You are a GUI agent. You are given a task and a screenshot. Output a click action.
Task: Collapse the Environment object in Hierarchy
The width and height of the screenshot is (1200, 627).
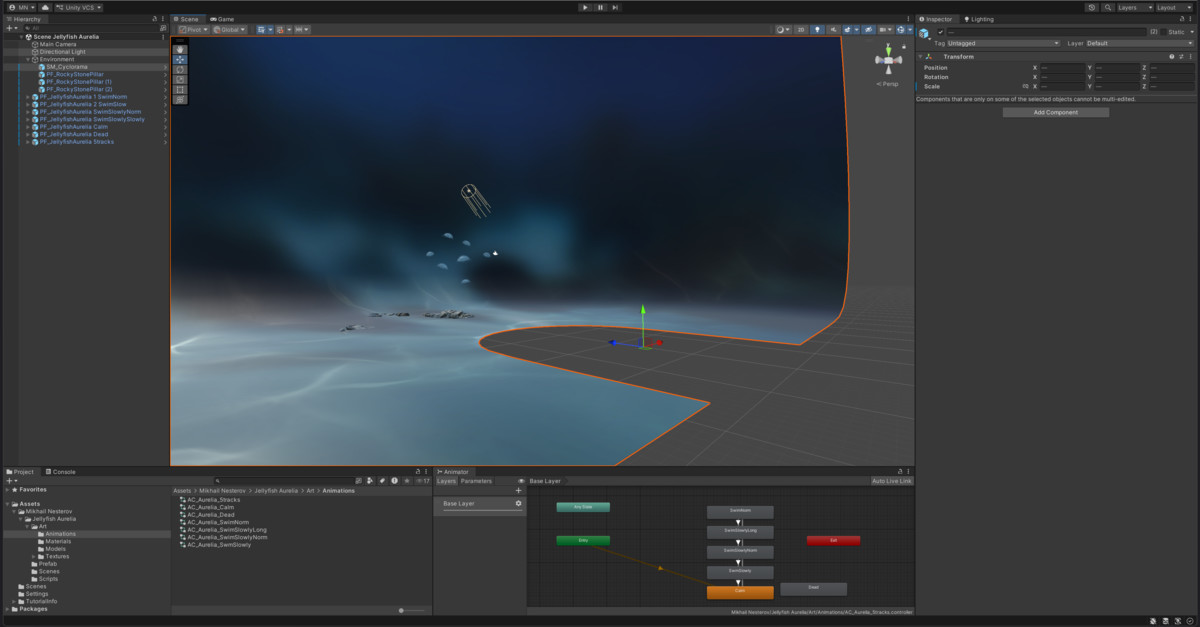click(28, 59)
